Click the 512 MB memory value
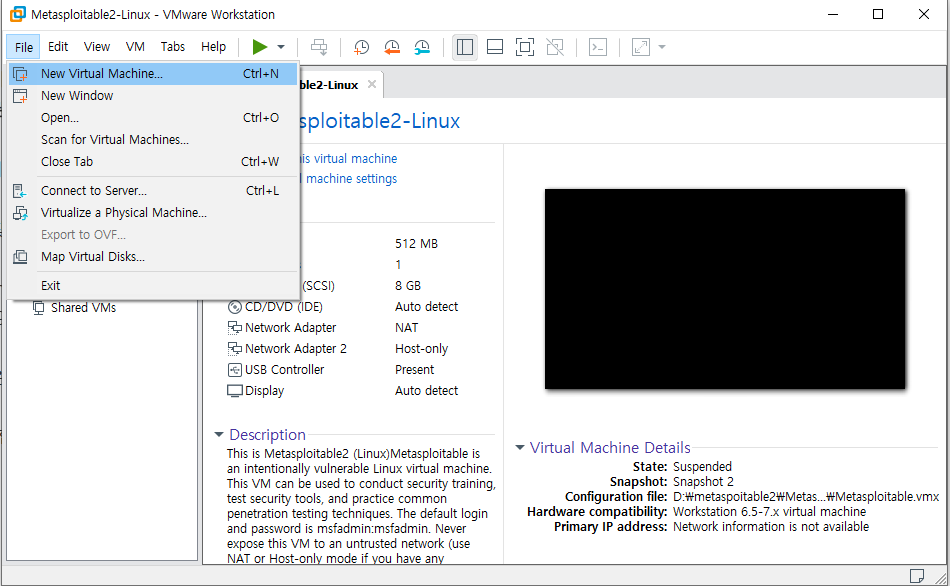 point(416,244)
